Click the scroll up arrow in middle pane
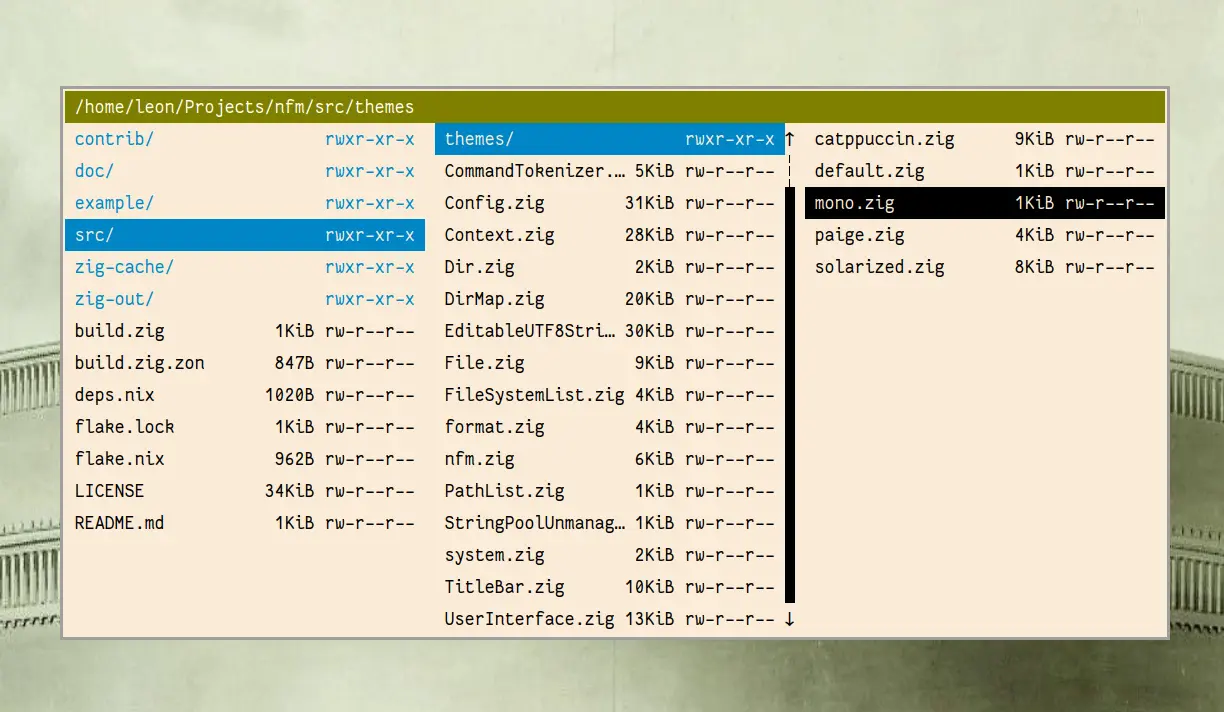Screen dimensions: 1224x712 click(x=790, y=139)
